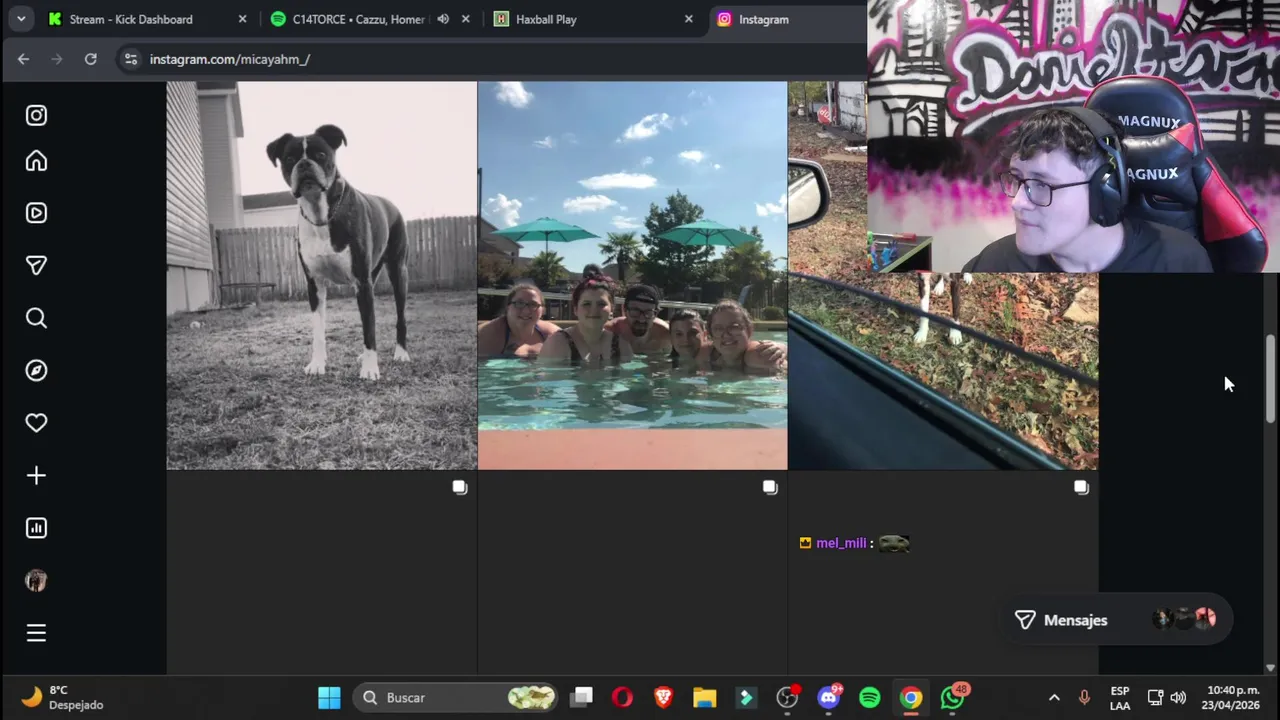Launch Brave browser from the taskbar
Image resolution: width=1280 pixels, height=720 pixels.
pos(663,697)
